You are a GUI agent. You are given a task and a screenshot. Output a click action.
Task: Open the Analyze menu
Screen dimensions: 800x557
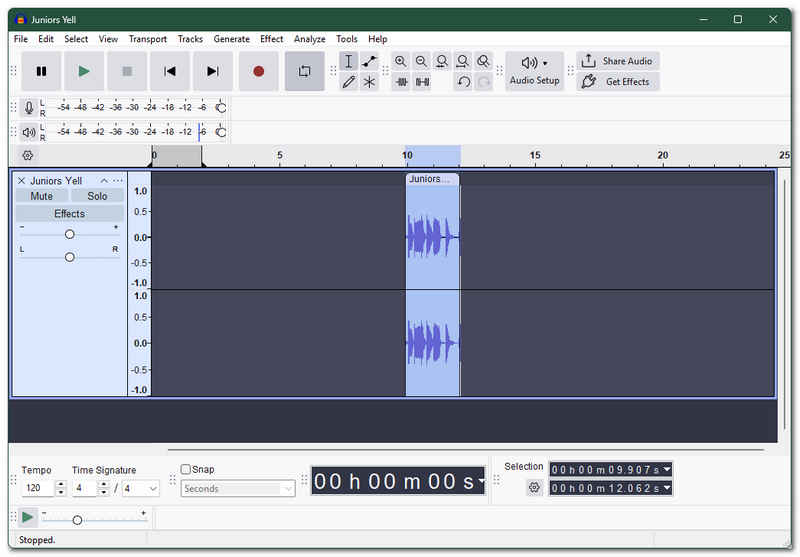click(310, 39)
